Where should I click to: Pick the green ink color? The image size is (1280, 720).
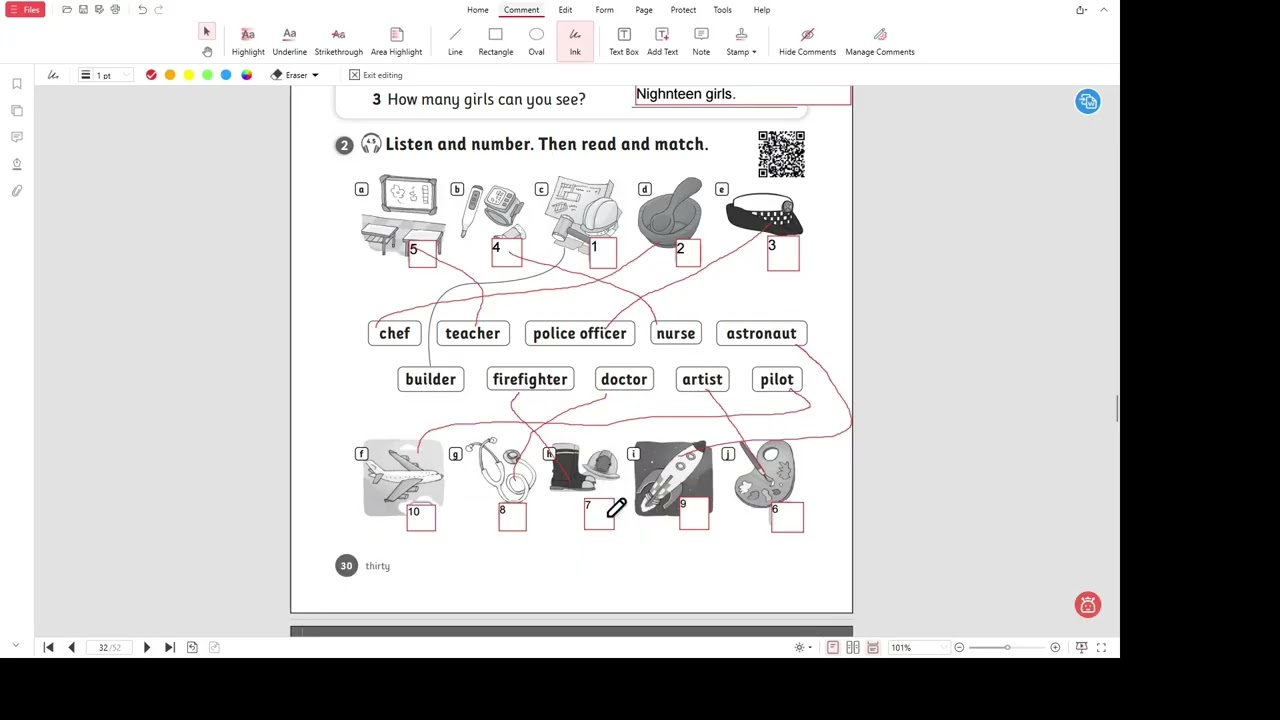click(207, 75)
